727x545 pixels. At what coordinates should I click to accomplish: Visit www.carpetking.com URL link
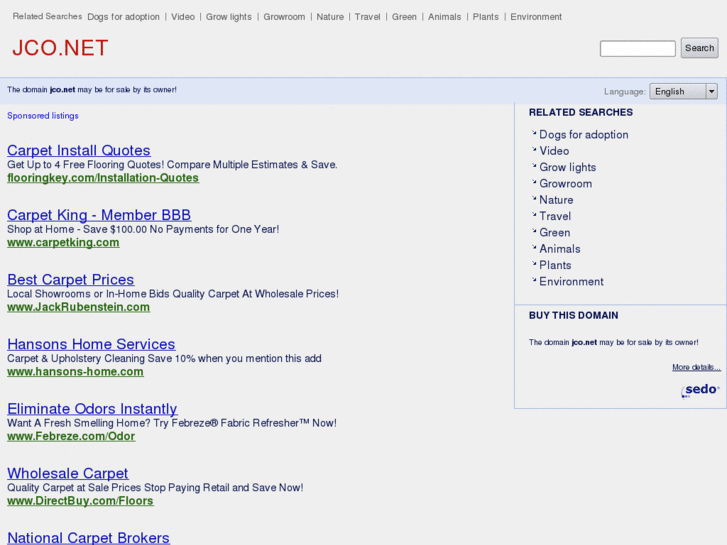coord(63,243)
